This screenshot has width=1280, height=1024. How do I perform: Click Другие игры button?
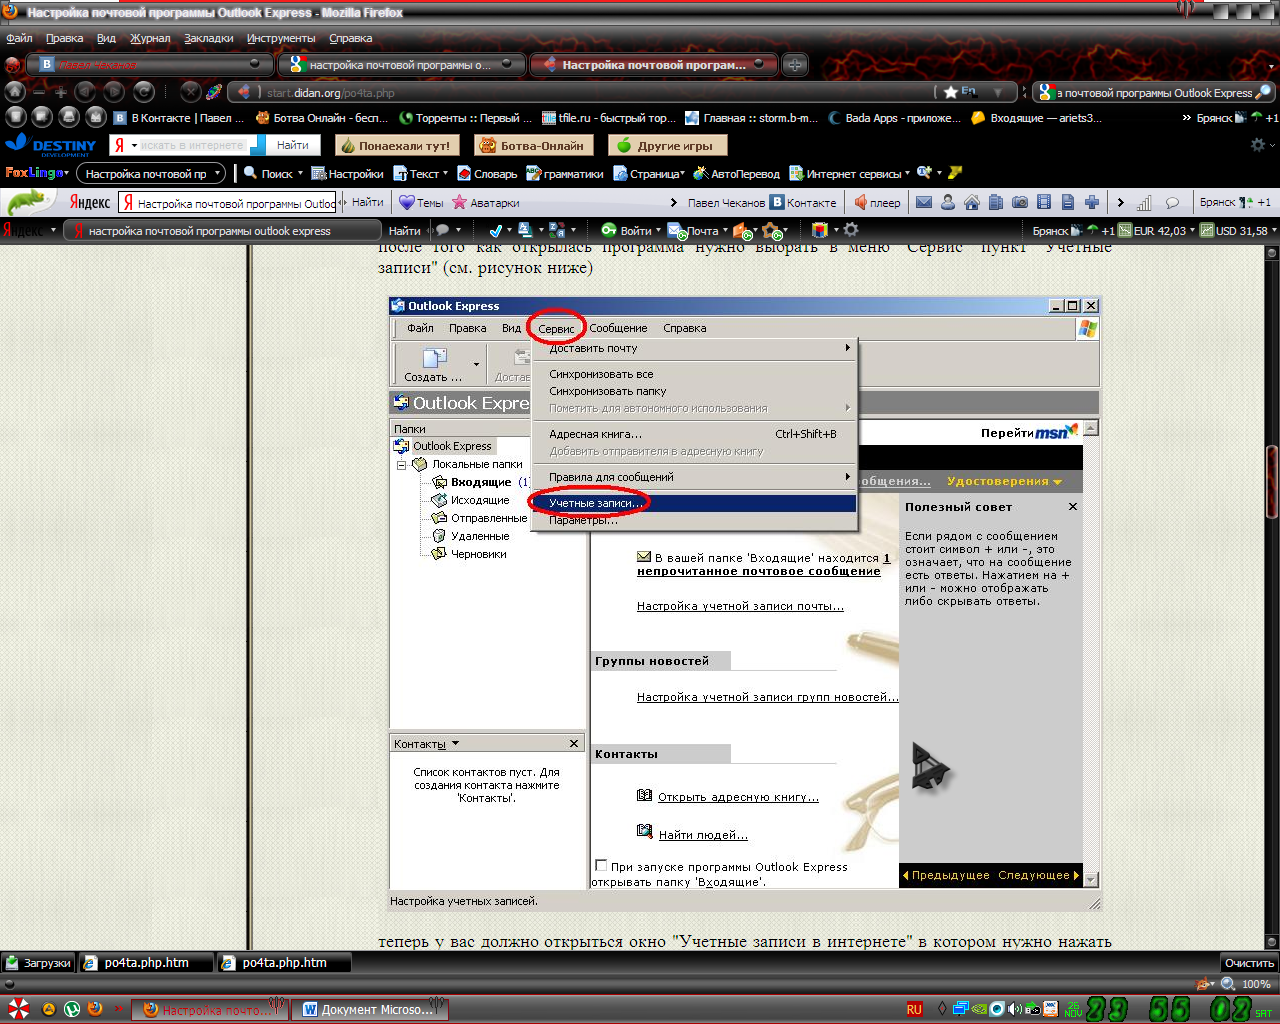666,145
